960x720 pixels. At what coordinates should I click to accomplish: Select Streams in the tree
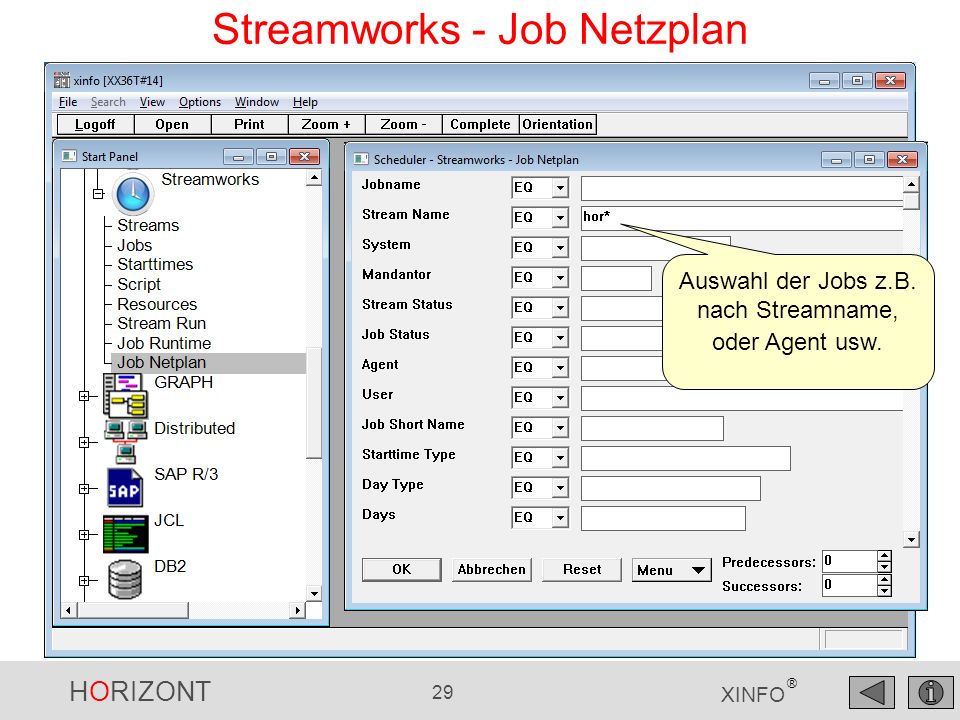pyautogui.click(x=148, y=225)
